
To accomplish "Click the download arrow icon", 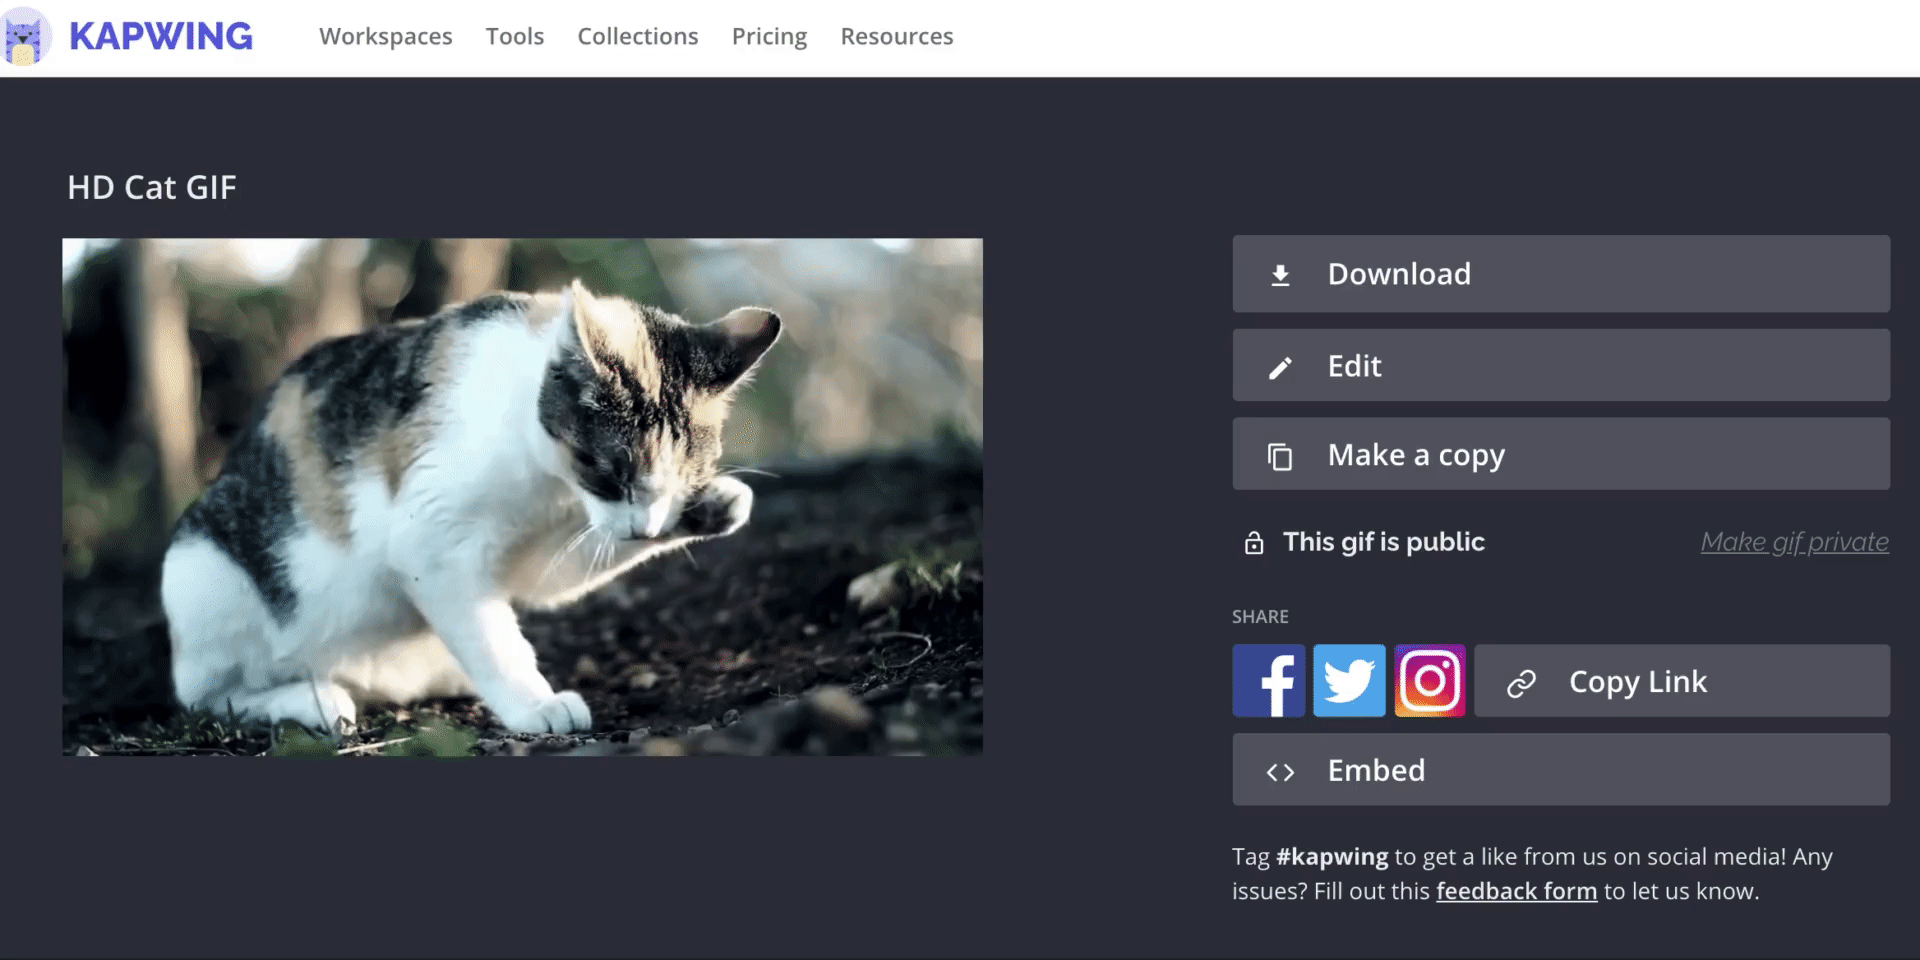I will [x=1280, y=275].
